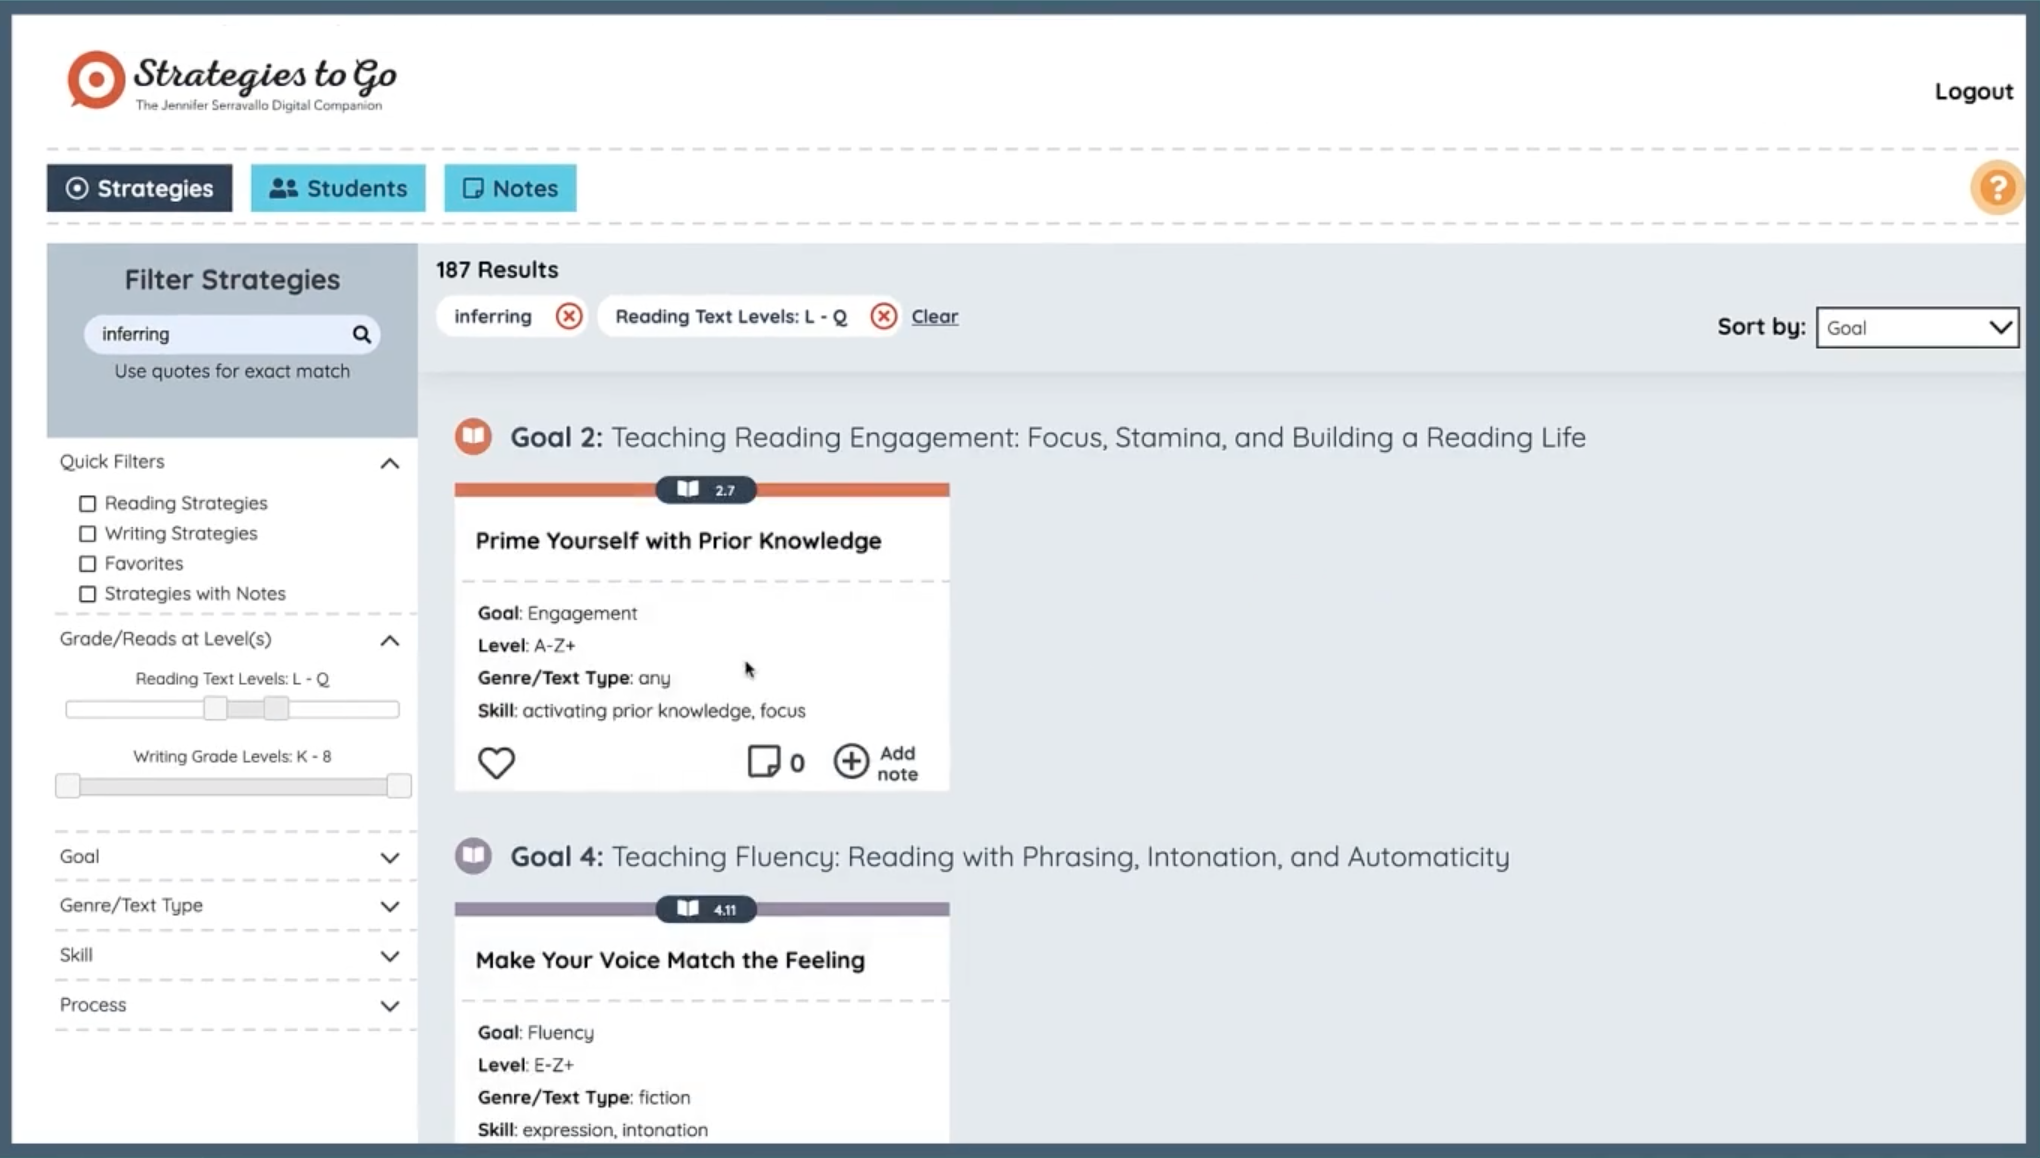Switch to the Students tab

click(338, 188)
